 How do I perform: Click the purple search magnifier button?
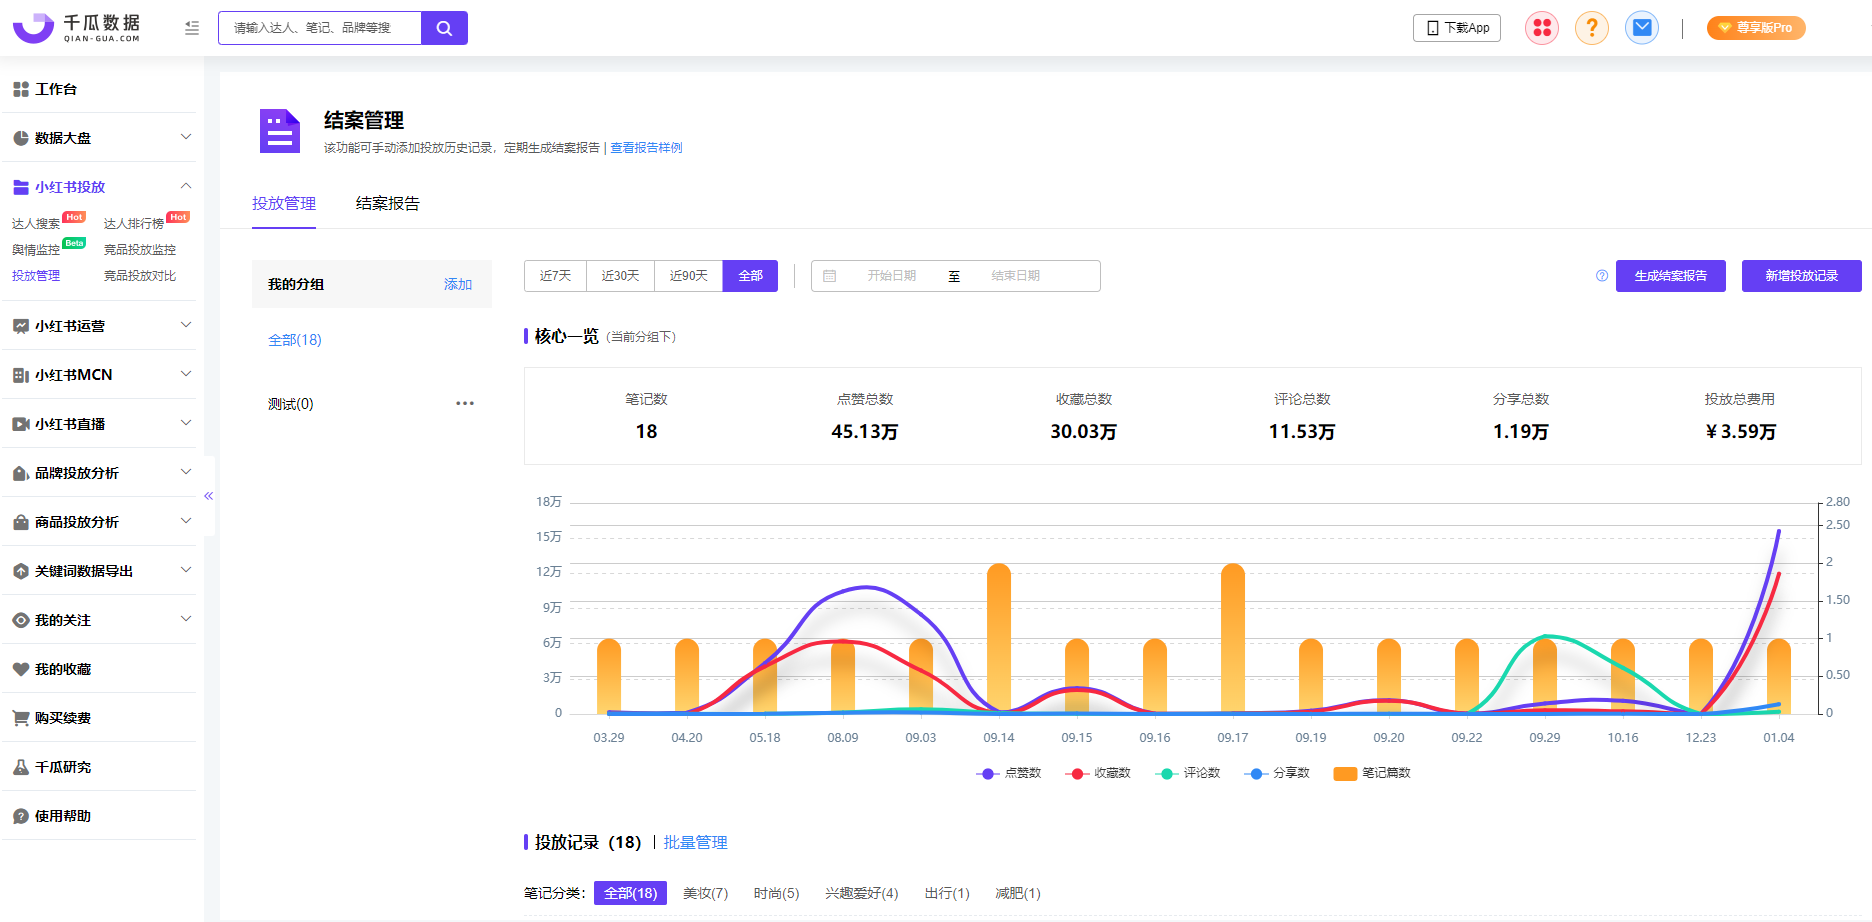444,28
